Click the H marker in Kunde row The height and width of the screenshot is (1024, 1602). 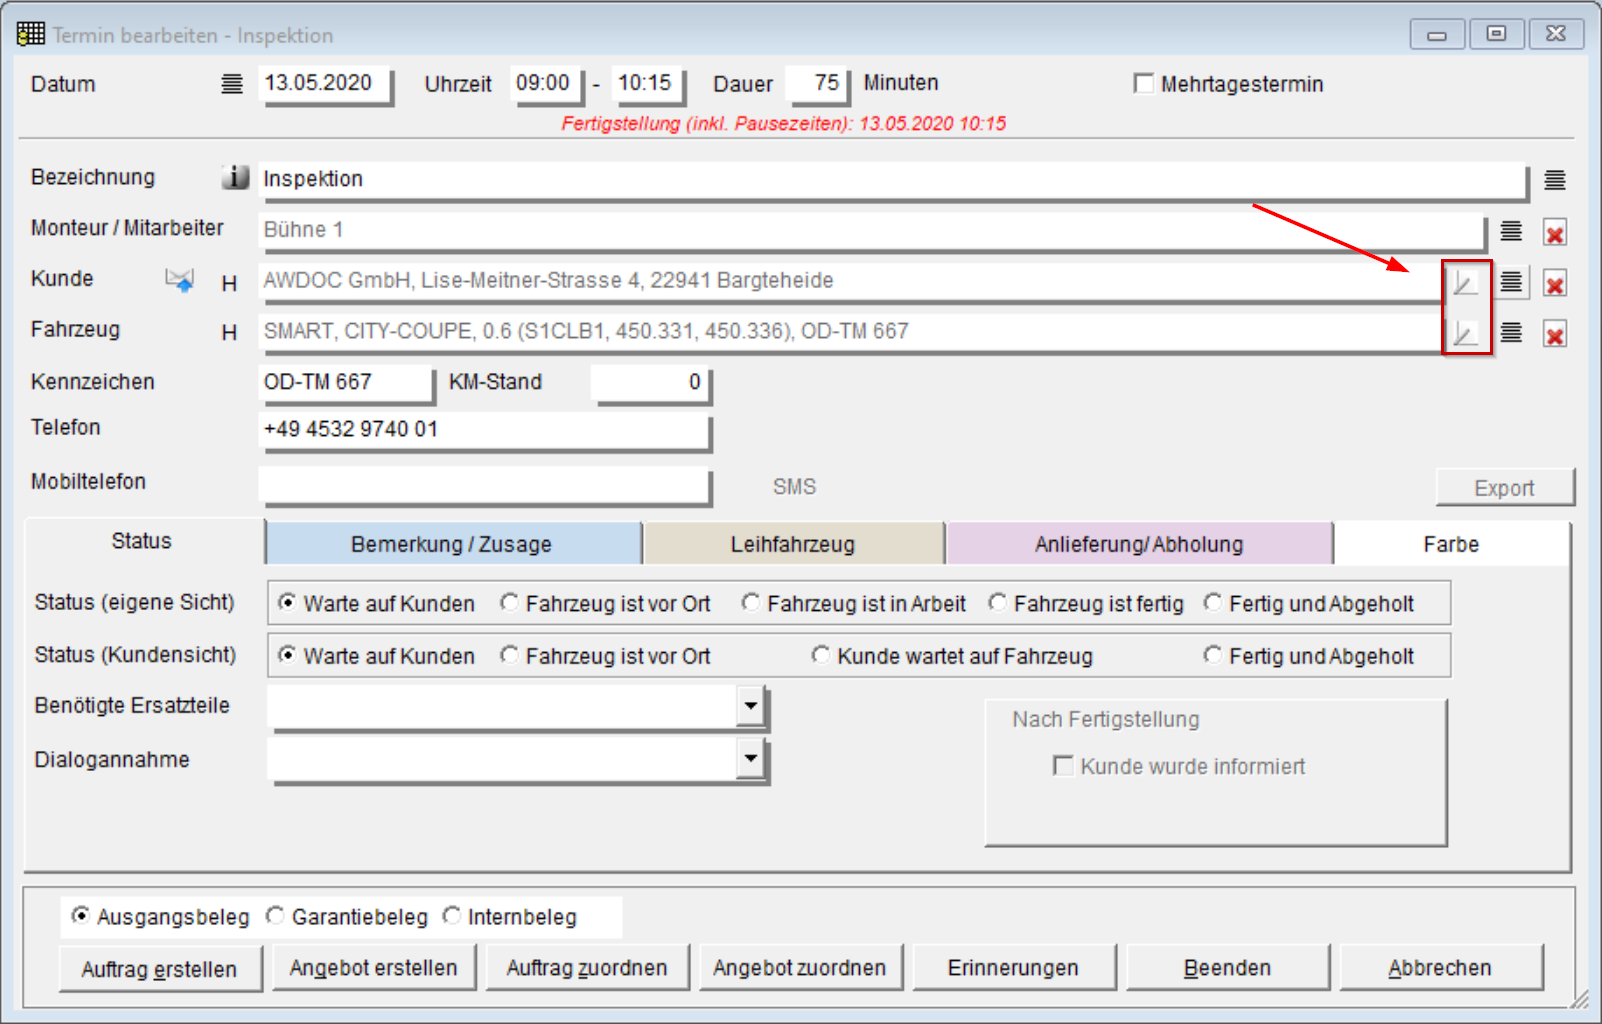point(229,283)
